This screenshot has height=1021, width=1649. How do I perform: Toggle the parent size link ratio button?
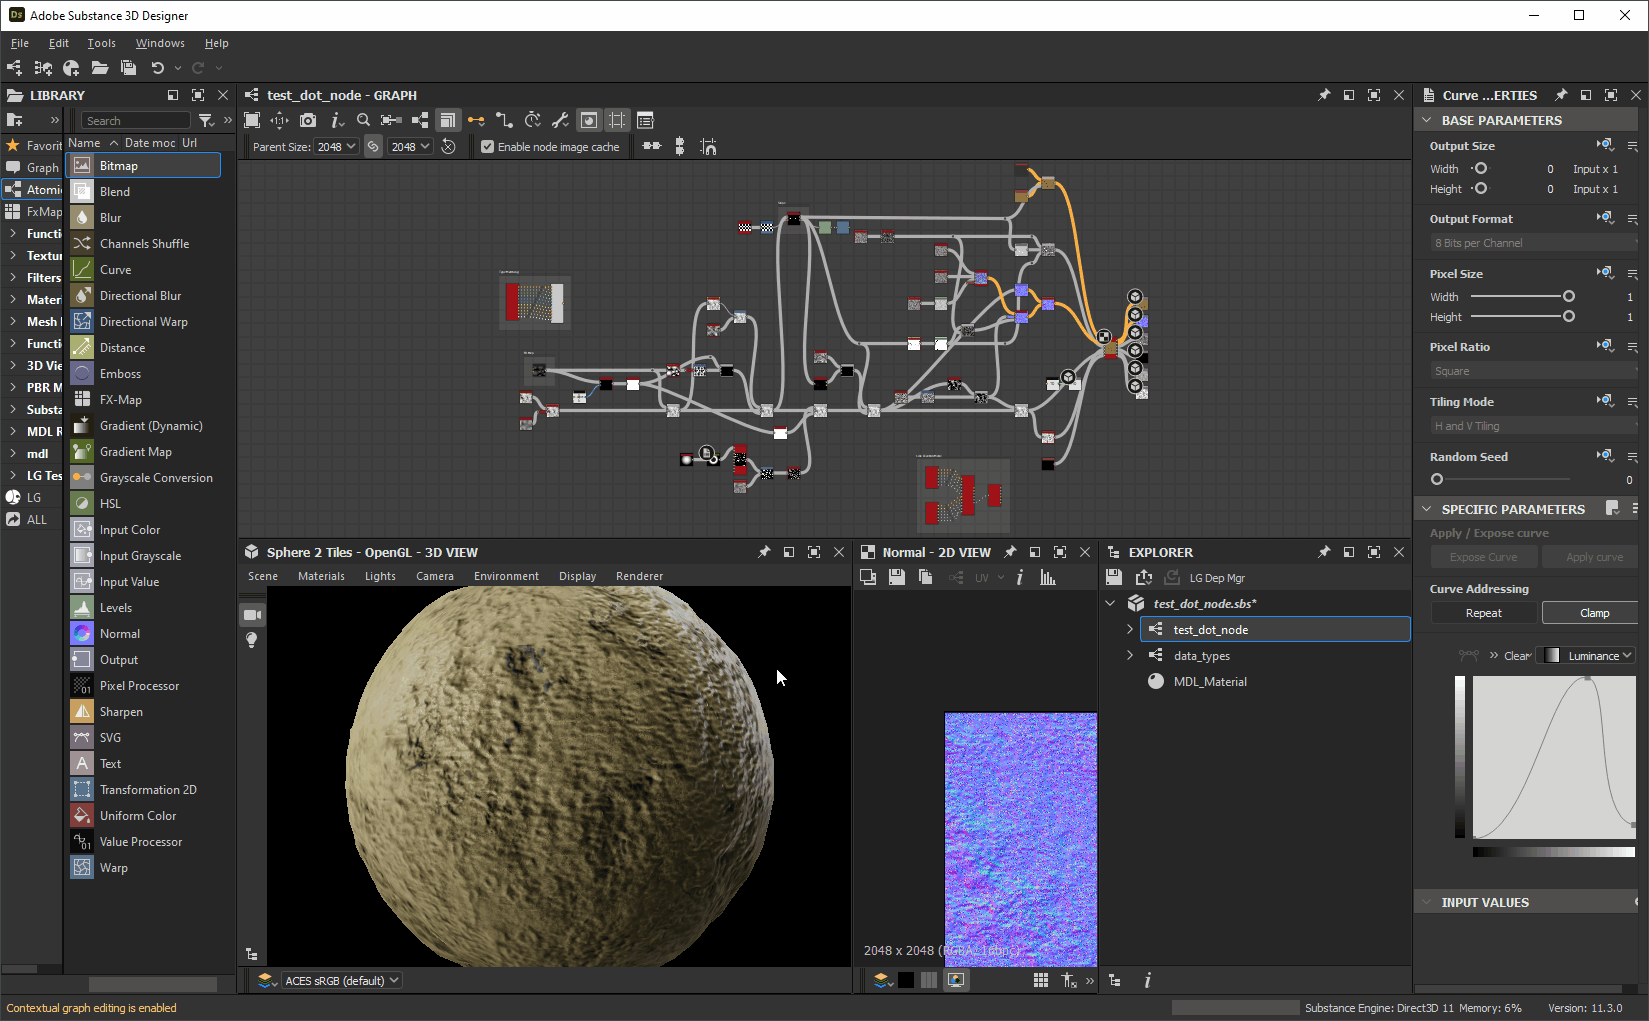(x=373, y=147)
